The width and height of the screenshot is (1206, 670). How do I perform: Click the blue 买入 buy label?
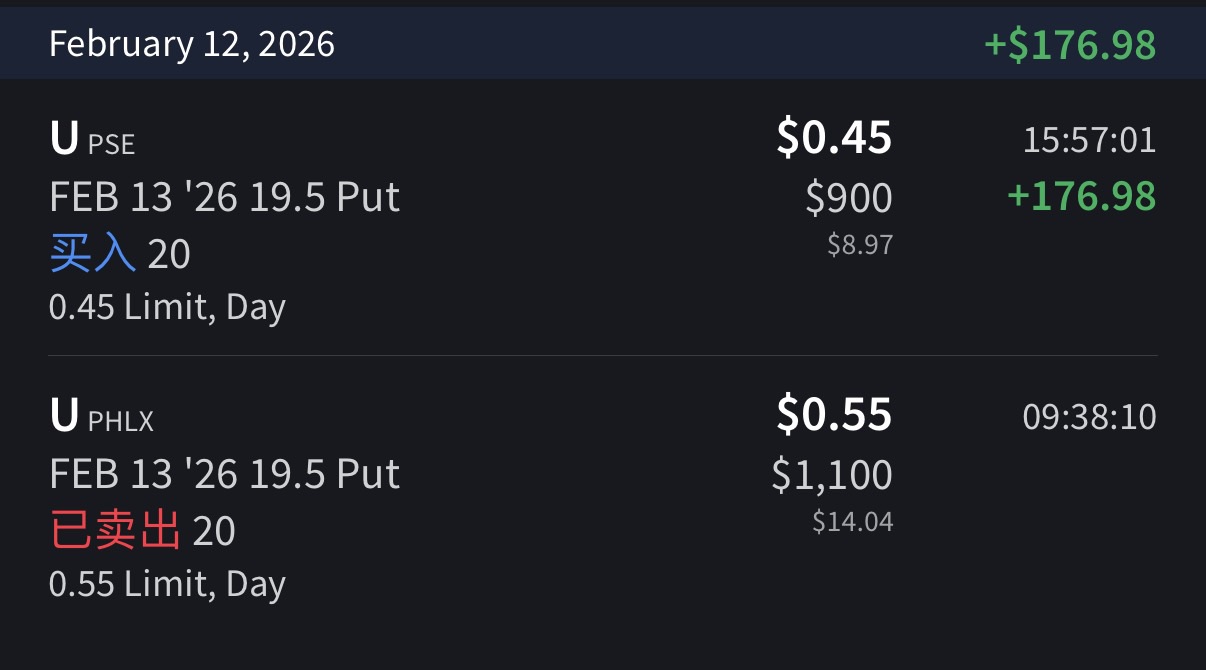(x=92, y=254)
